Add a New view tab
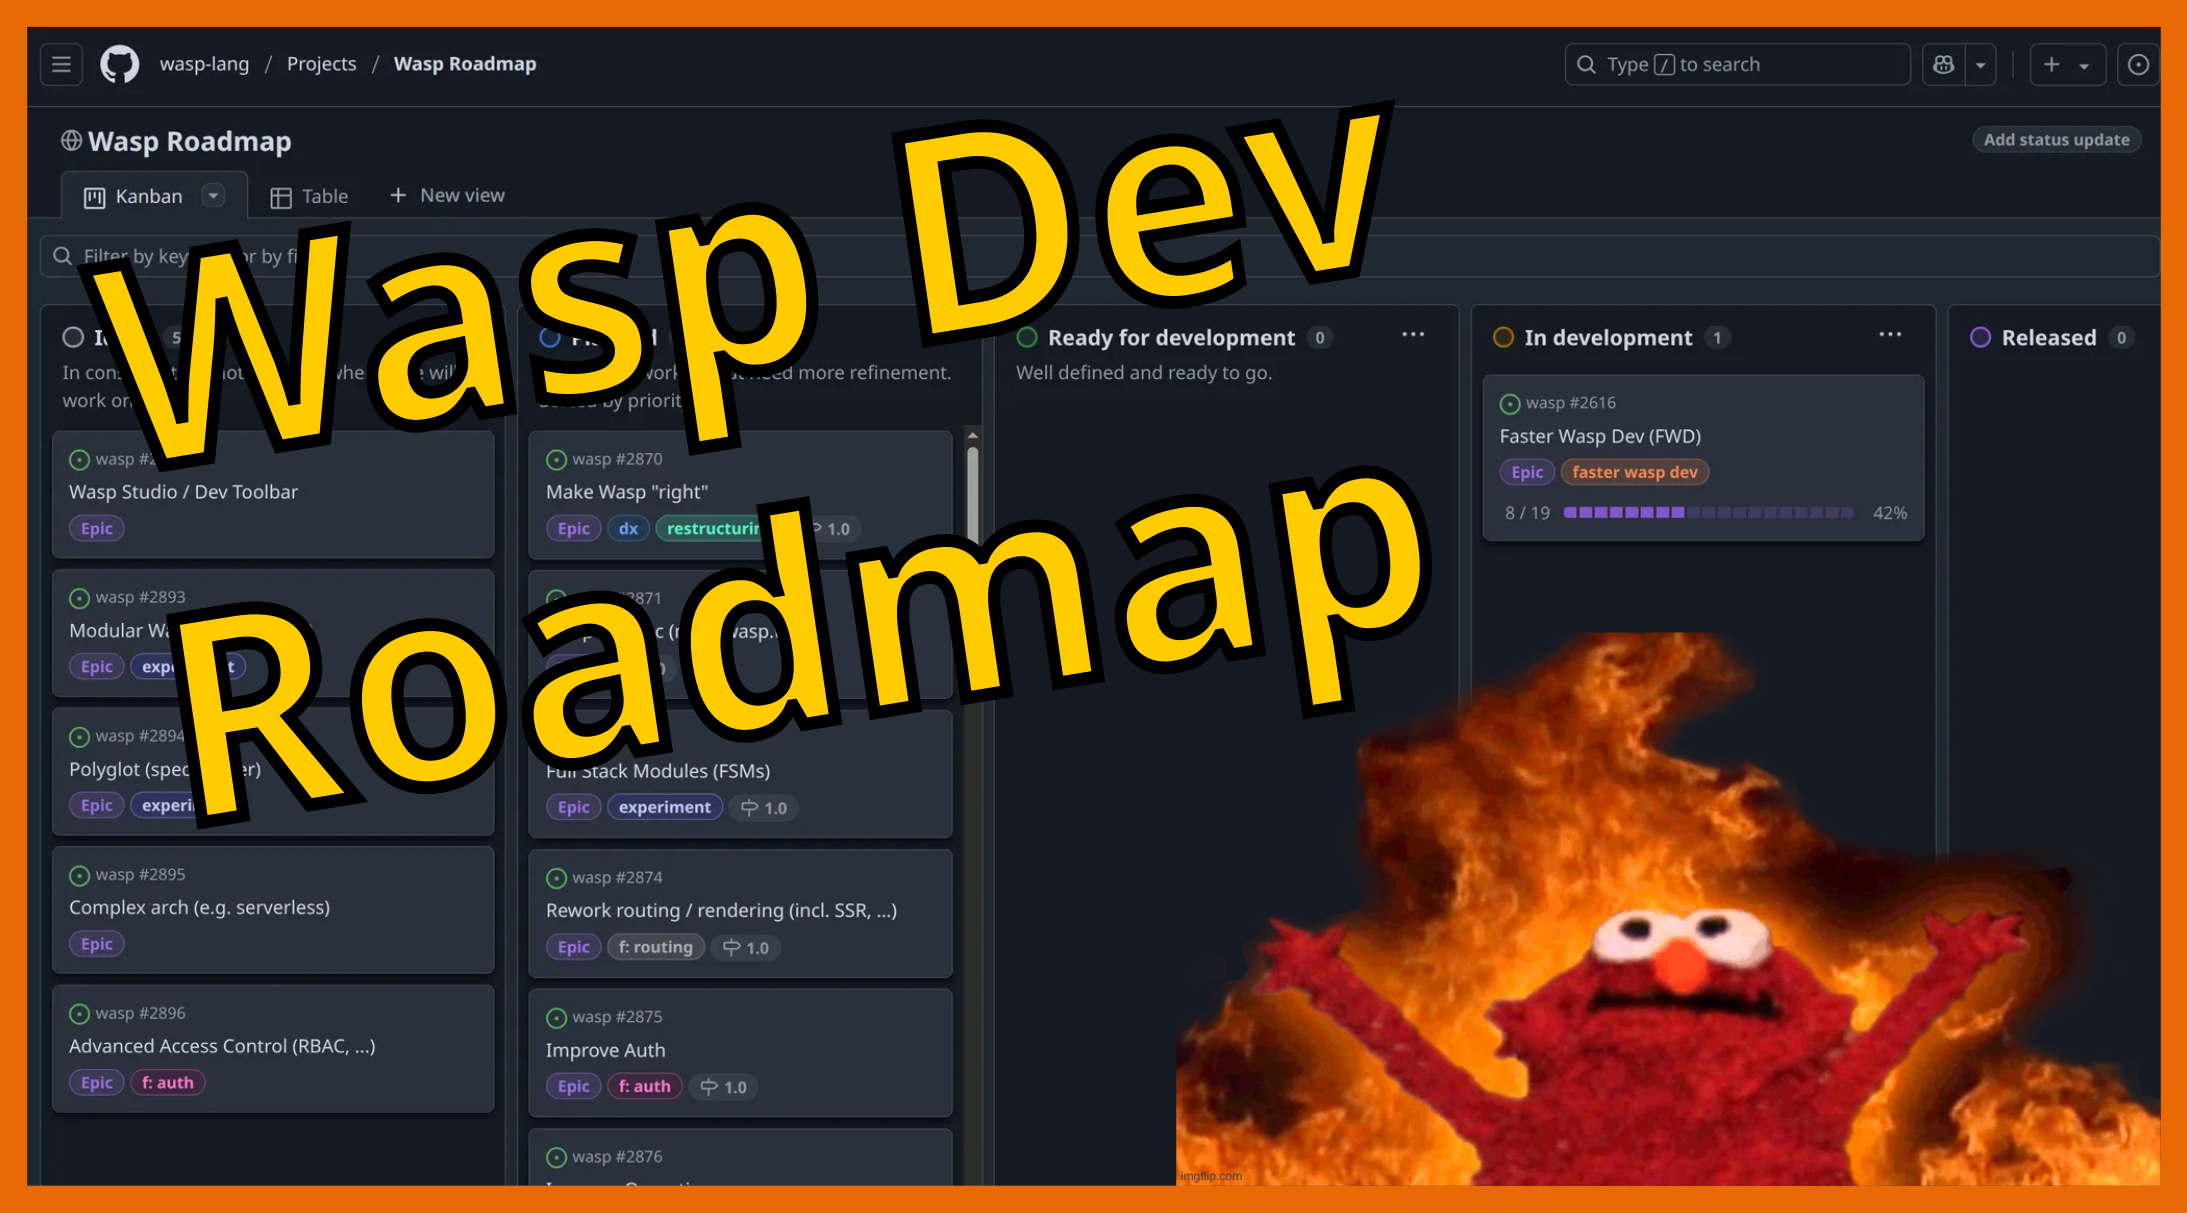 click(x=447, y=196)
